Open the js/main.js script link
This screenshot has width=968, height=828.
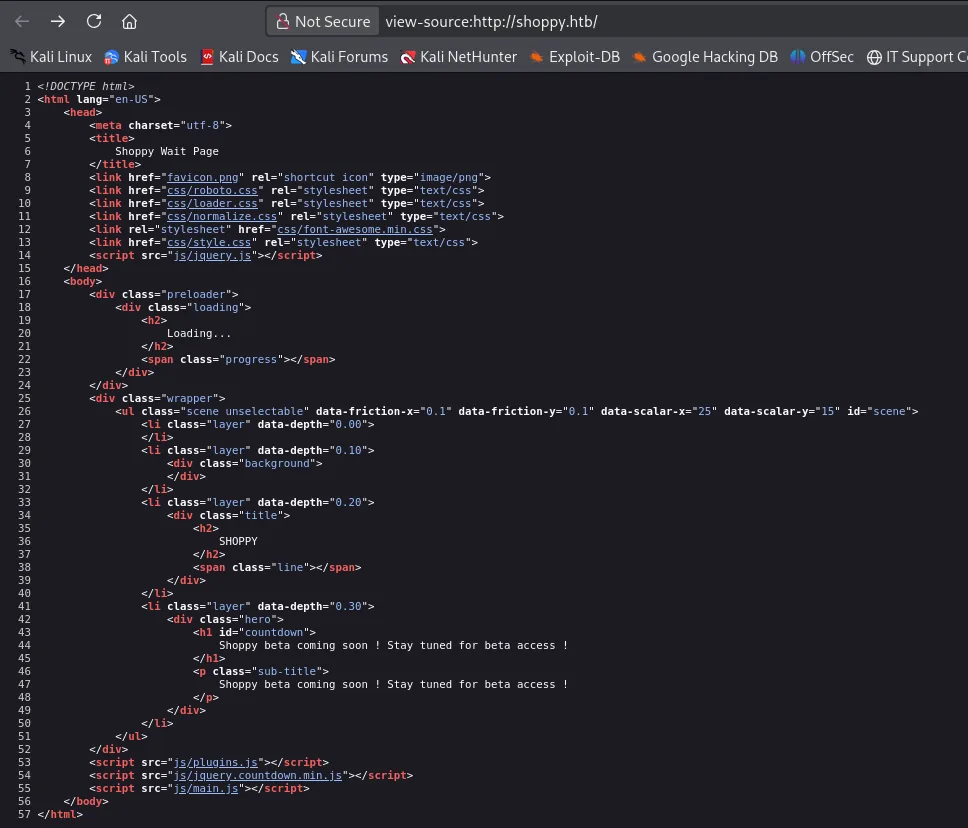[206, 788]
